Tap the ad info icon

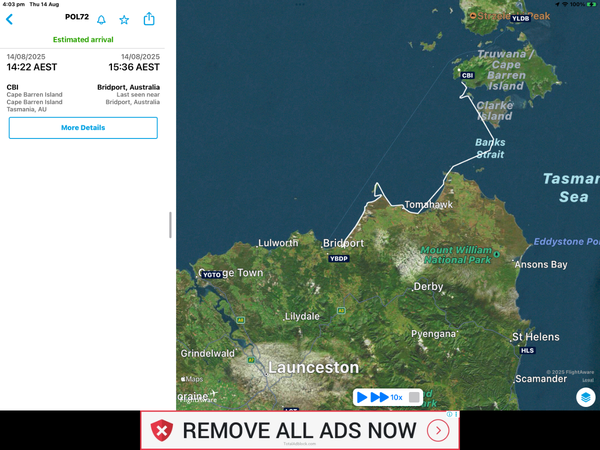(455, 414)
